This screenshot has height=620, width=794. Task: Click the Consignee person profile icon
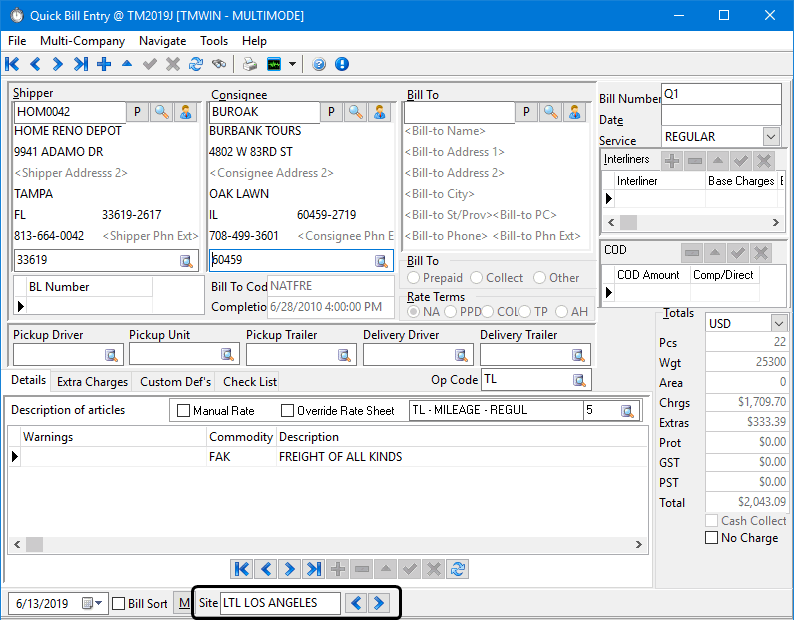[x=379, y=112]
